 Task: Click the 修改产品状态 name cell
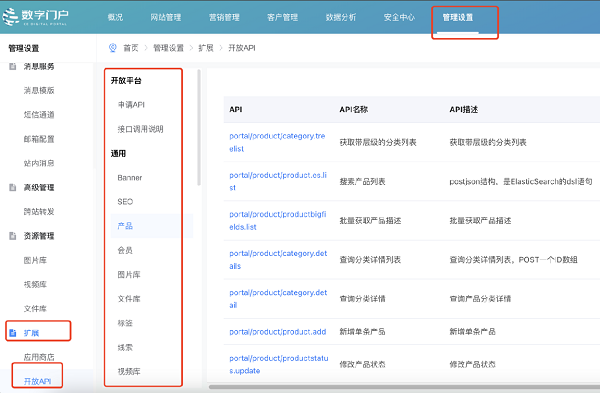(362, 364)
